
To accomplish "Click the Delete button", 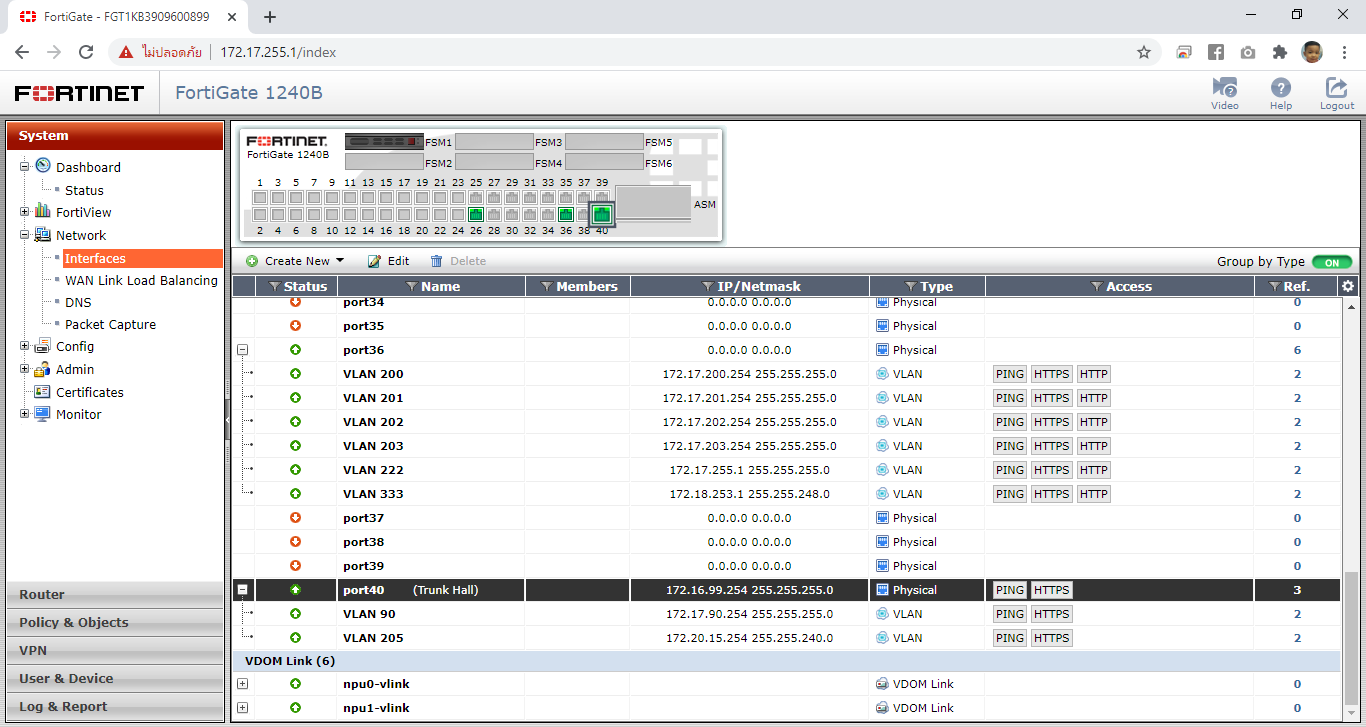I will pyautogui.click(x=458, y=261).
